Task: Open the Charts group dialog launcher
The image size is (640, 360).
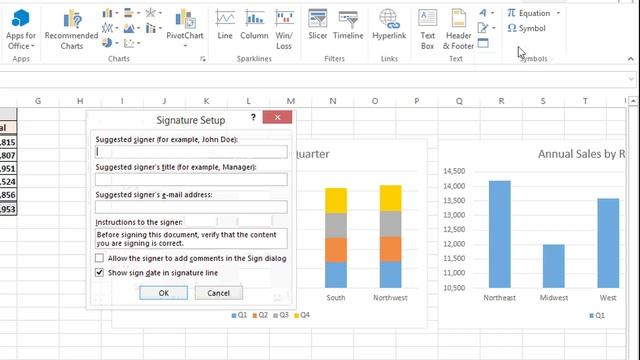Action: (203, 59)
